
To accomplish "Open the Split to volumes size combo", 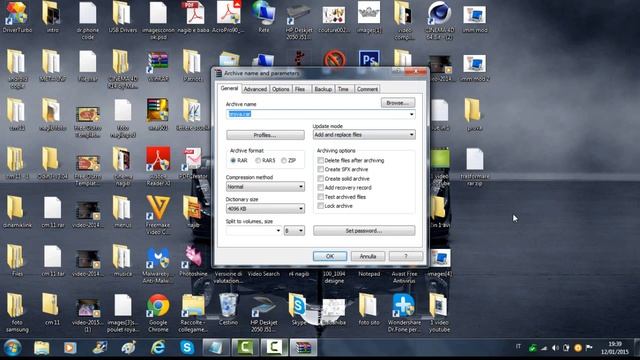I will (254, 231).
